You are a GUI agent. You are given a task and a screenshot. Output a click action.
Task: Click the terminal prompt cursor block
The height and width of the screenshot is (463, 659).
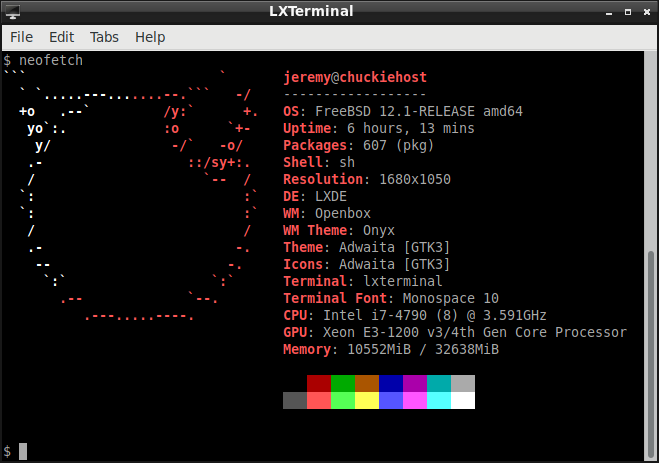23,451
